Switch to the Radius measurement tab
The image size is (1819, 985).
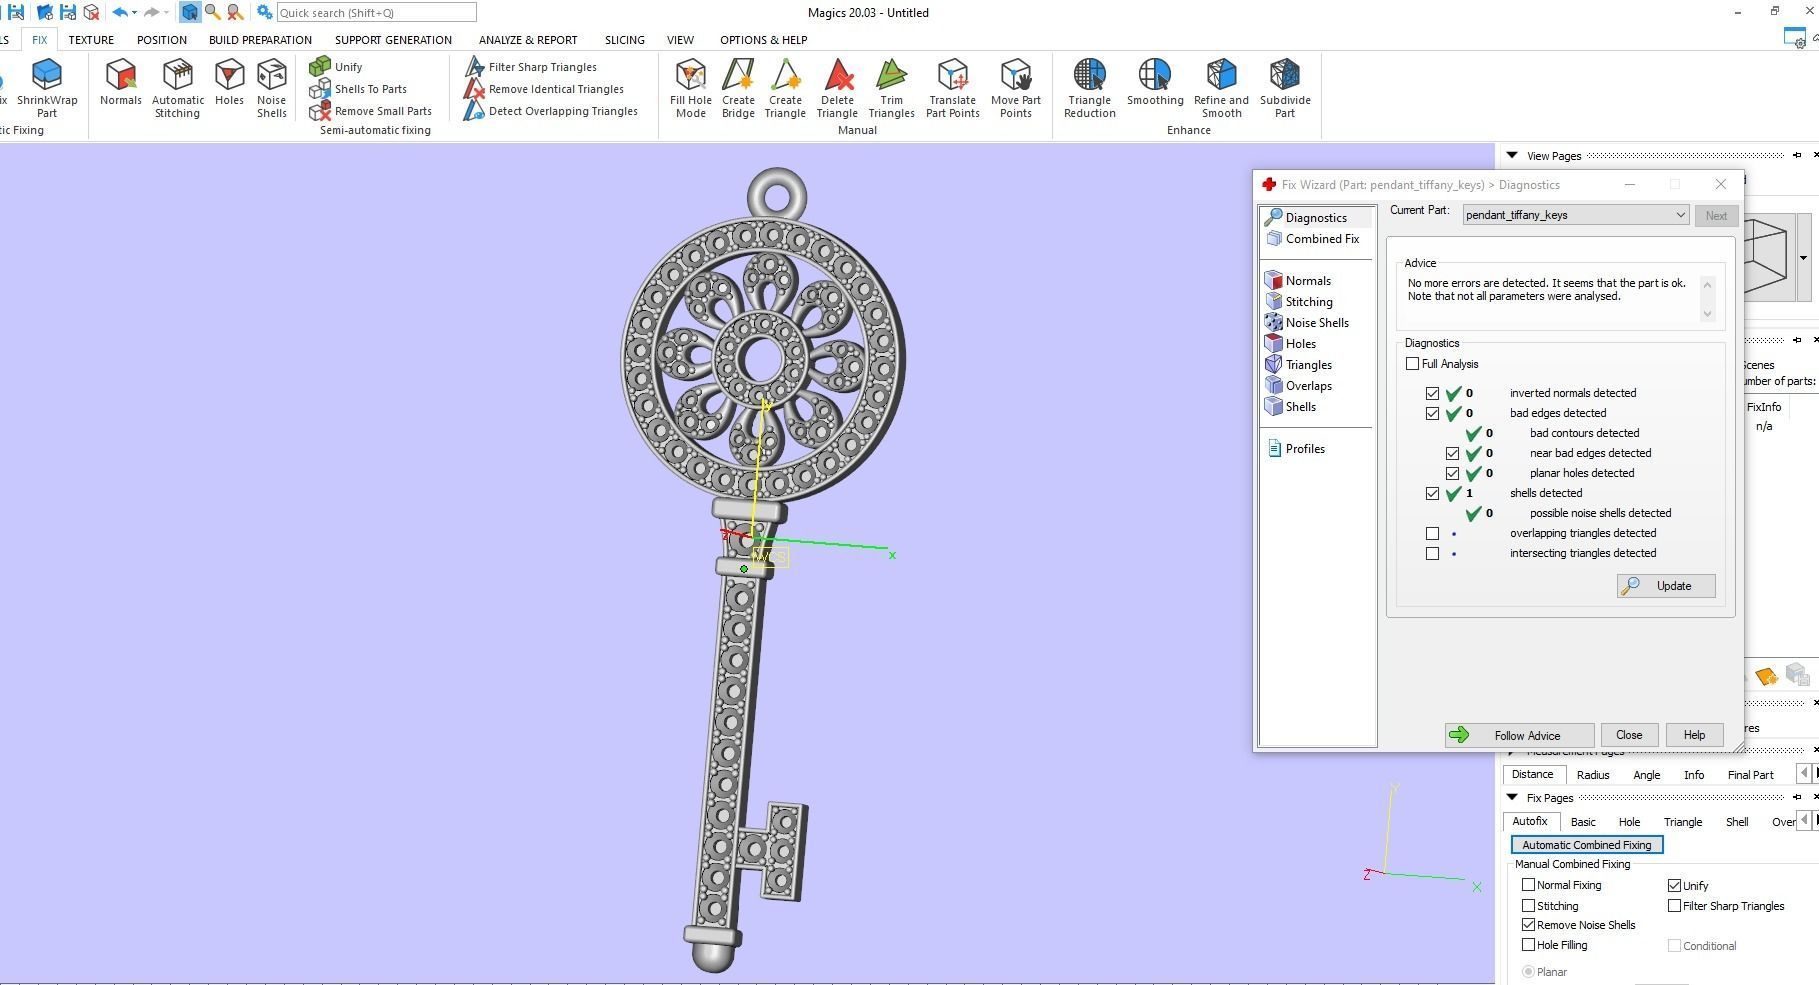click(1593, 775)
